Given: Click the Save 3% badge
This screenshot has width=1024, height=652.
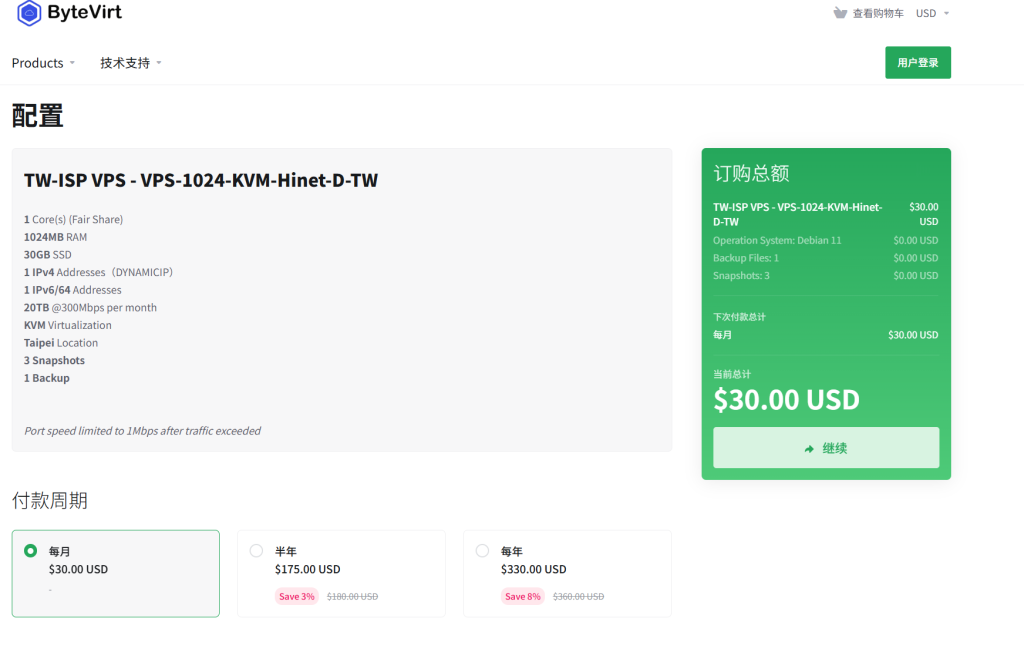Looking at the screenshot, I should point(297,596).
